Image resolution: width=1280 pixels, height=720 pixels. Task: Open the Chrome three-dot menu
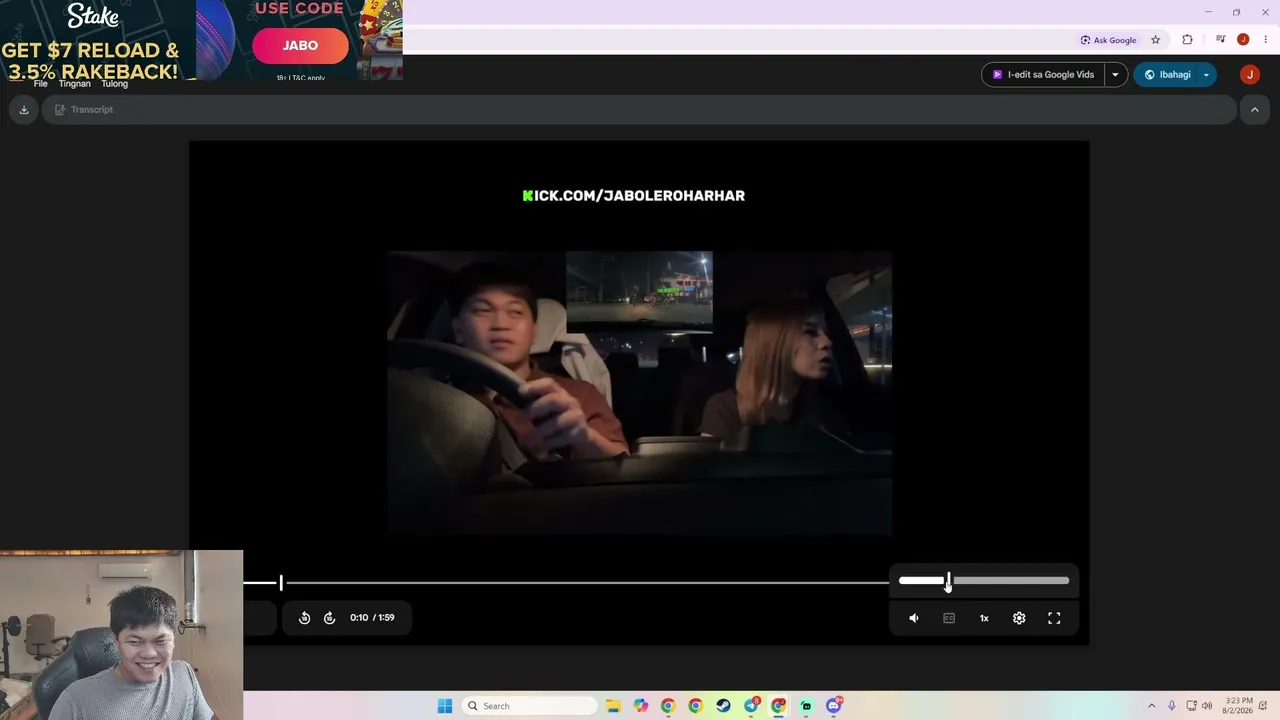pos(1265,40)
